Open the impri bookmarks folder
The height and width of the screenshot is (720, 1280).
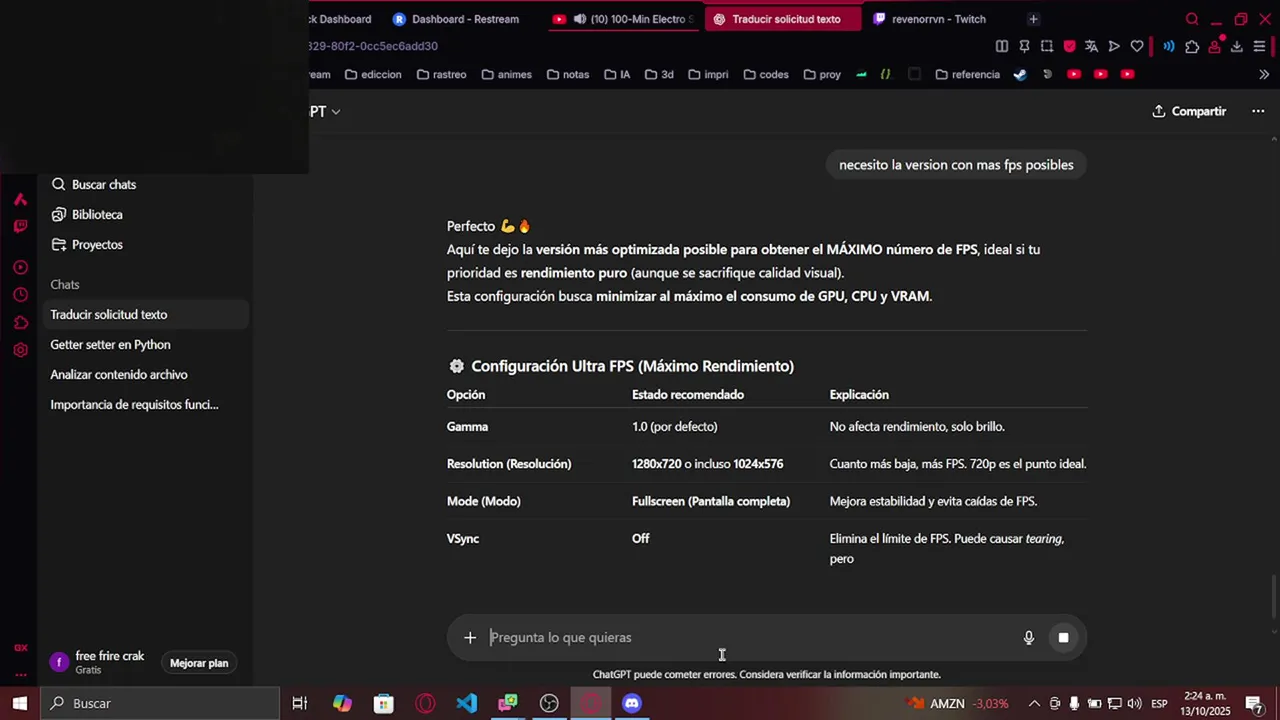tap(708, 74)
